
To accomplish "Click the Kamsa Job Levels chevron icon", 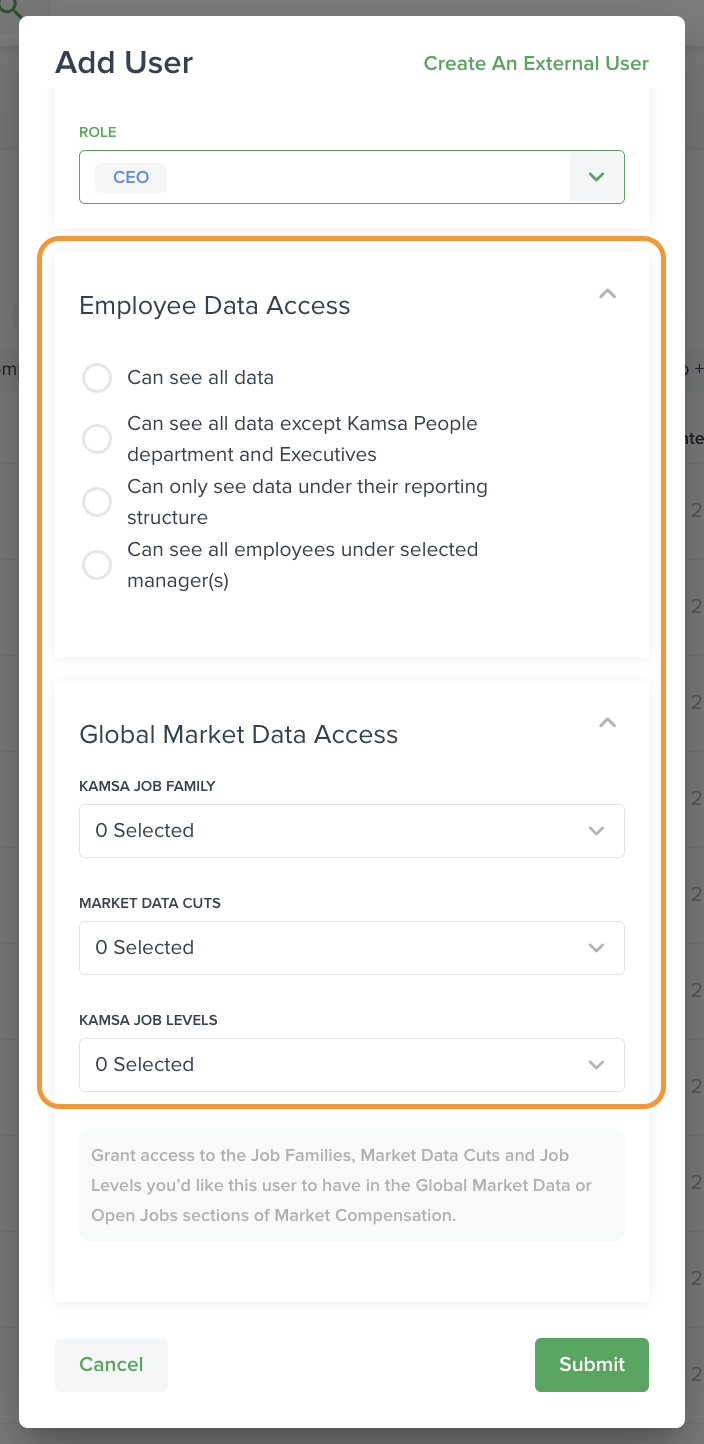I will click(597, 1065).
